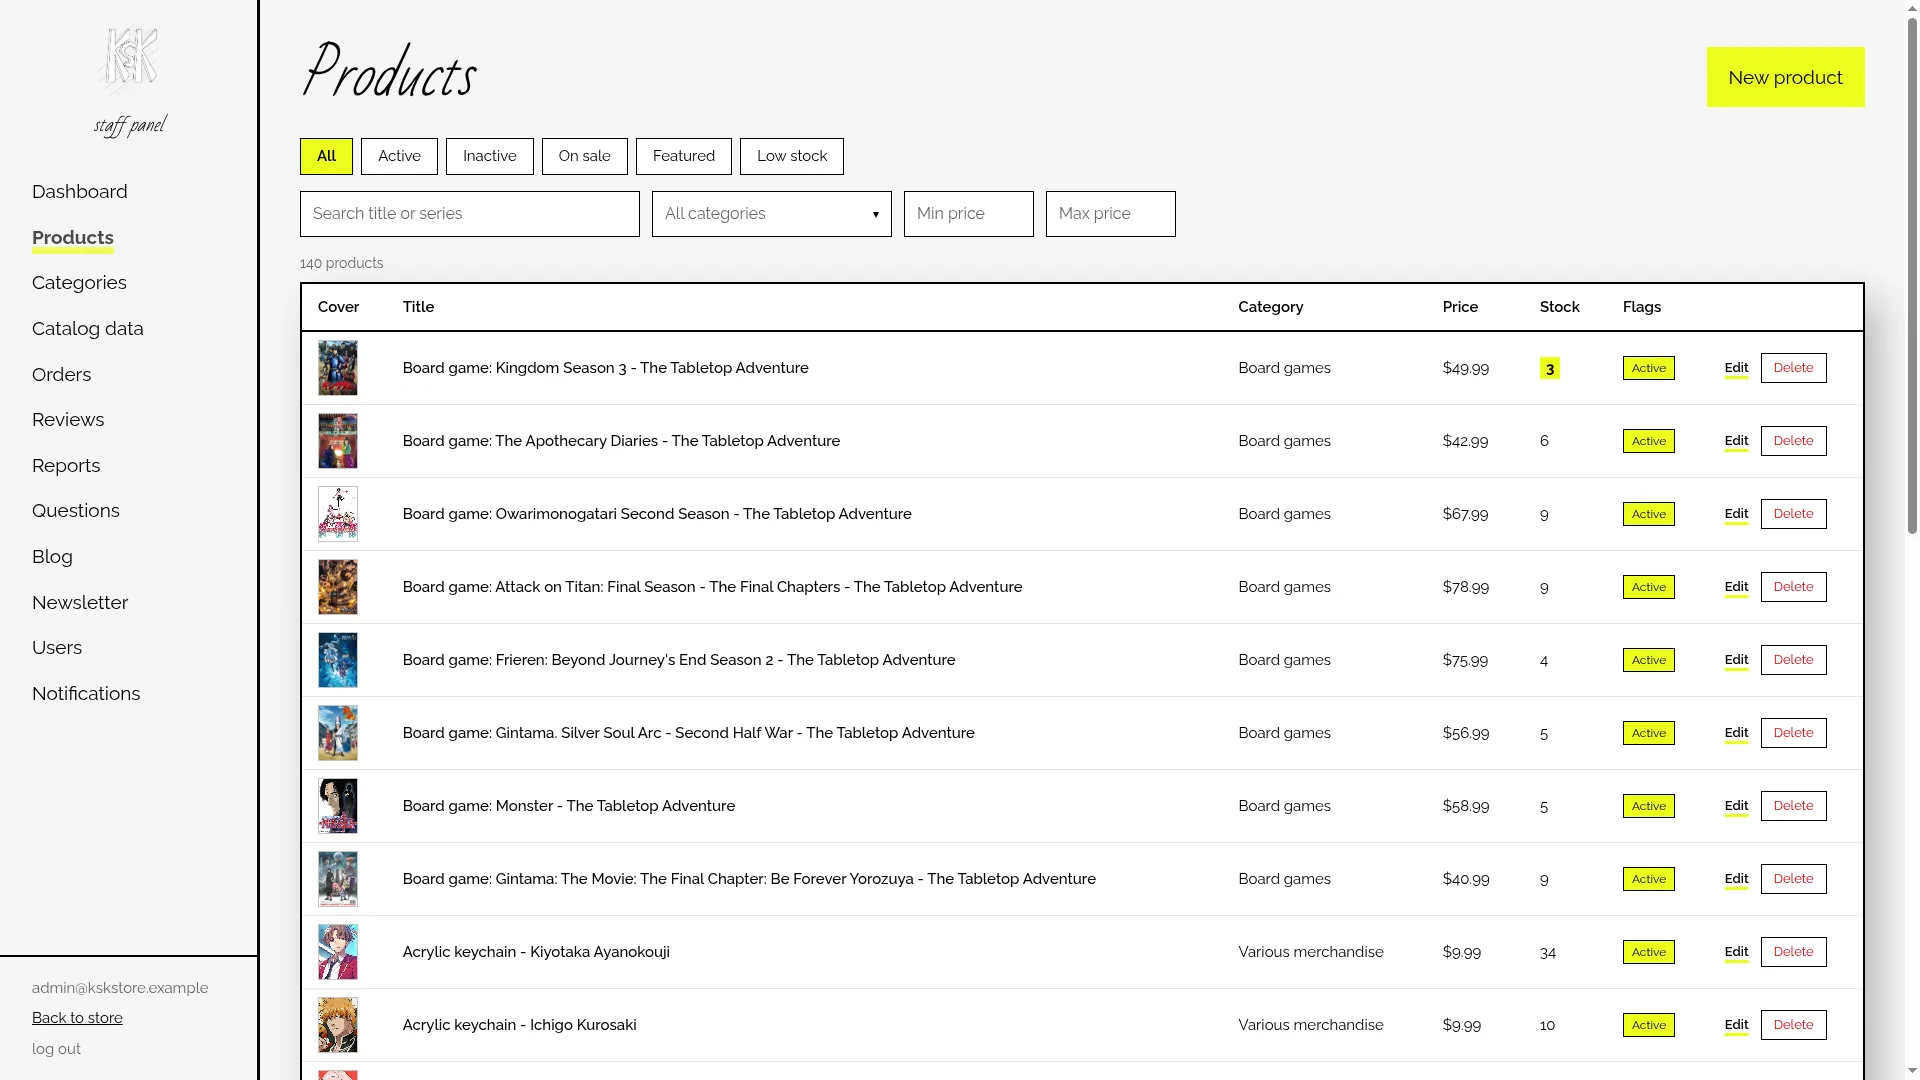Open Categories in sidebar
1920x1080 pixels.
79,283
